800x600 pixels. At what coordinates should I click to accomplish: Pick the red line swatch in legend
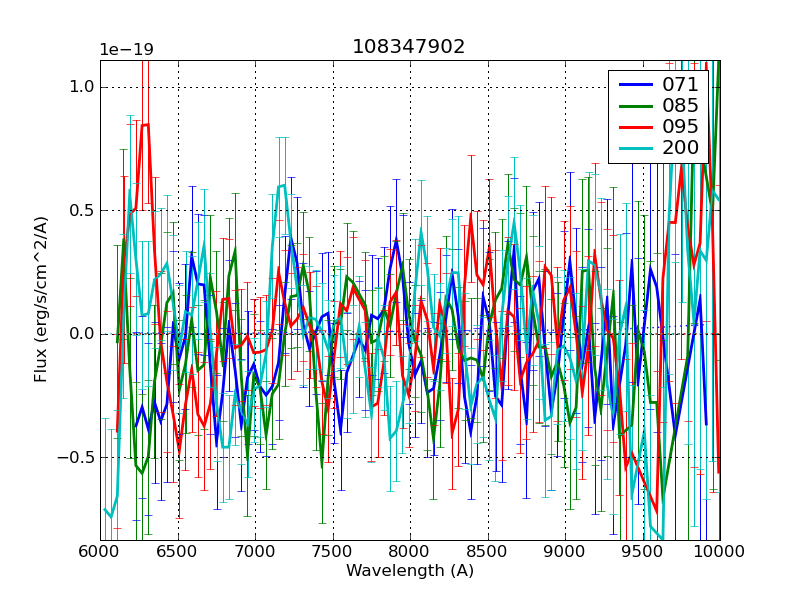point(635,128)
